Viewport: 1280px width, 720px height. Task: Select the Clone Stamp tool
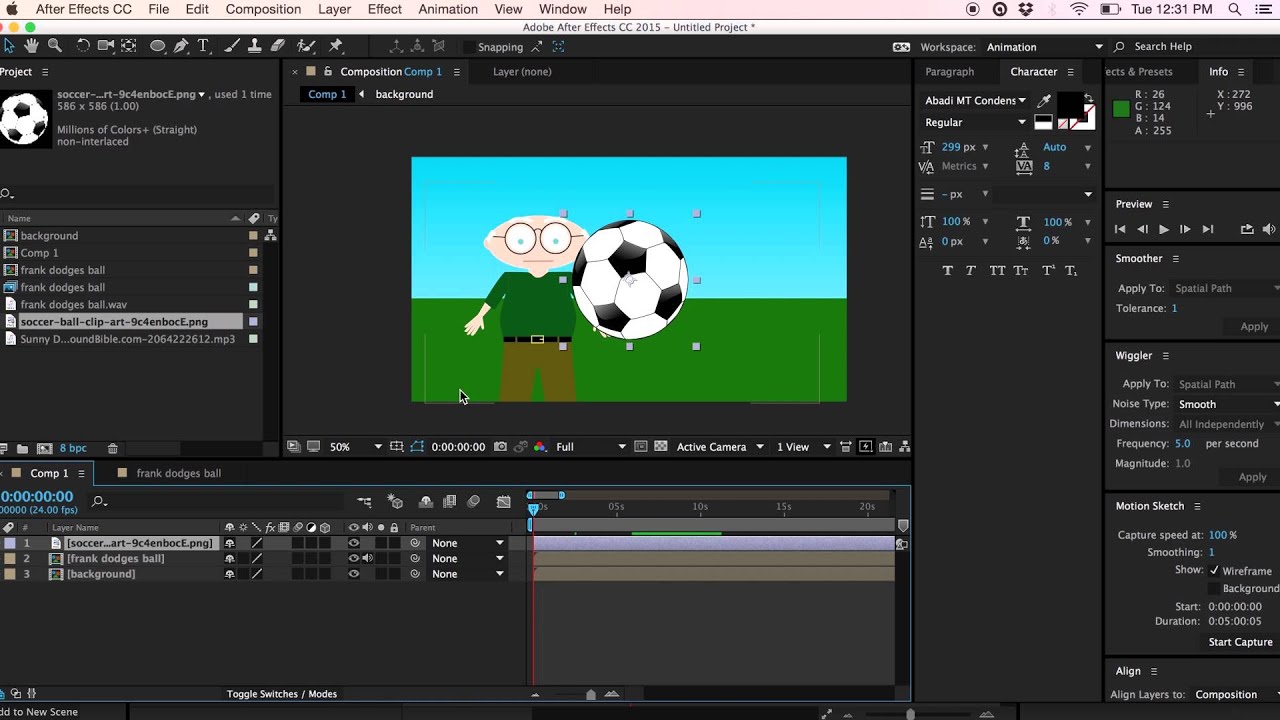(x=254, y=46)
